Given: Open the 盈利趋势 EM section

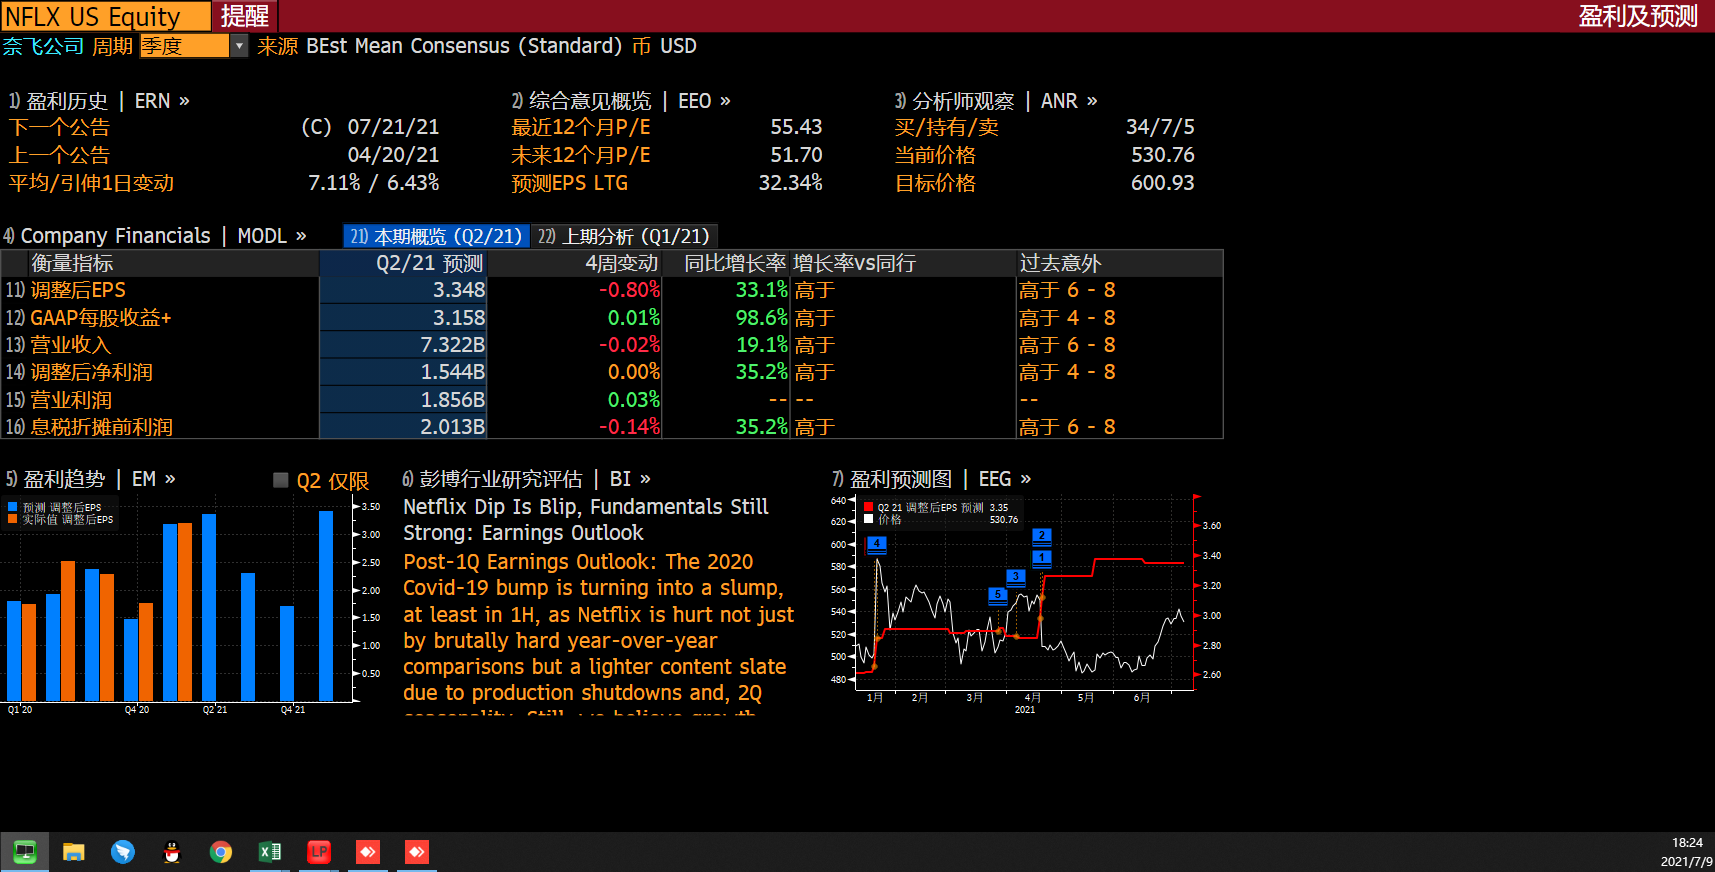Looking at the screenshot, I should [90, 479].
